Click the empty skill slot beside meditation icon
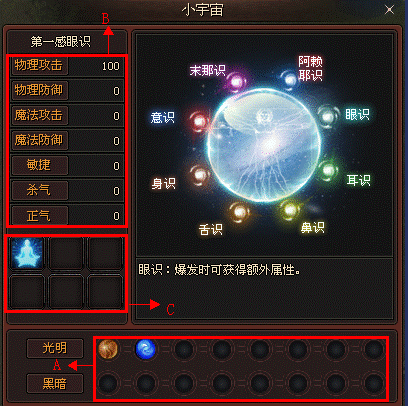This screenshot has width=408, height=406. click(x=66, y=254)
